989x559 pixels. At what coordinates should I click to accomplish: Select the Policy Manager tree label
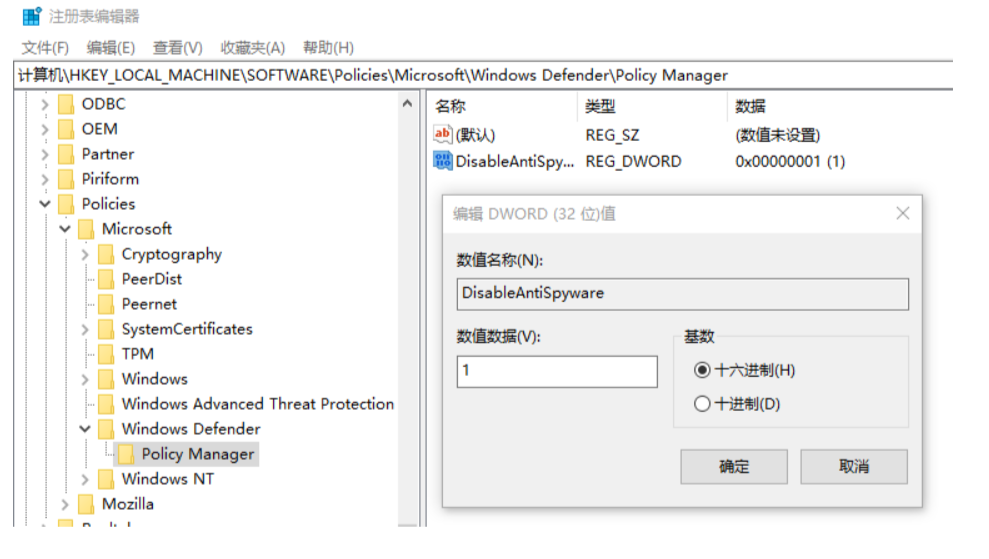[x=198, y=454]
